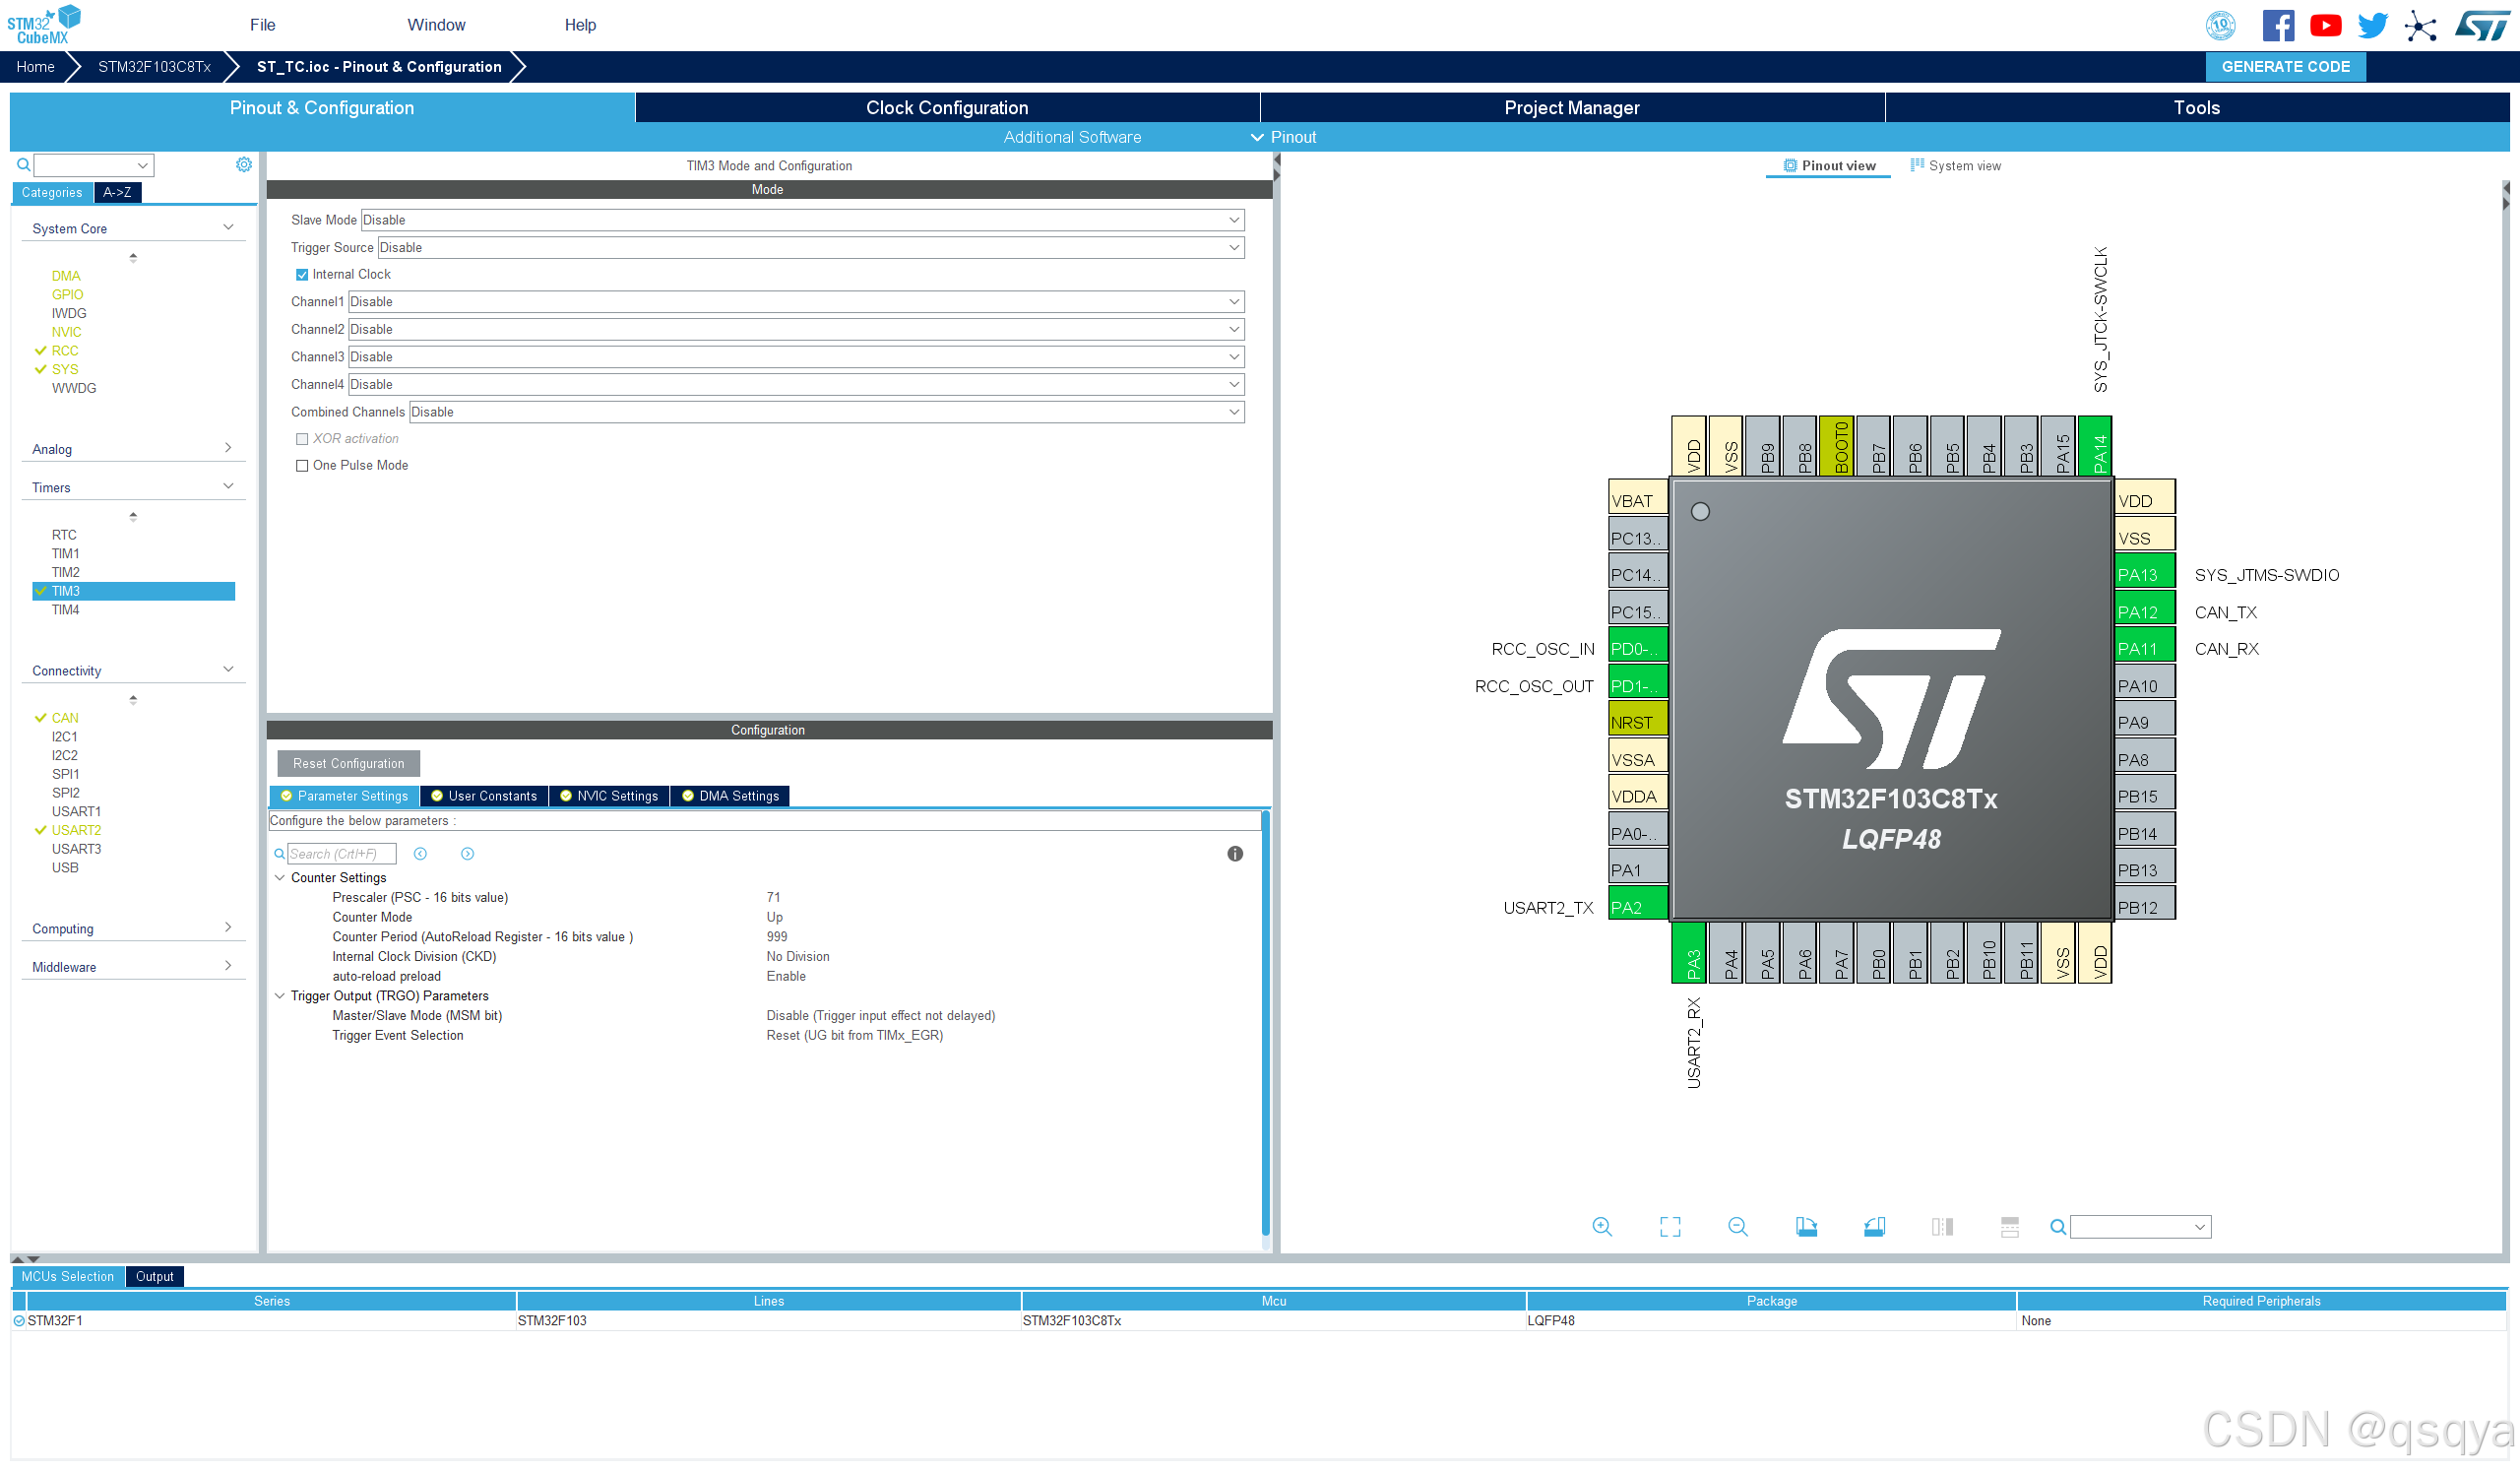Uncheck the Internal Clock checkbox

[302, 274]
